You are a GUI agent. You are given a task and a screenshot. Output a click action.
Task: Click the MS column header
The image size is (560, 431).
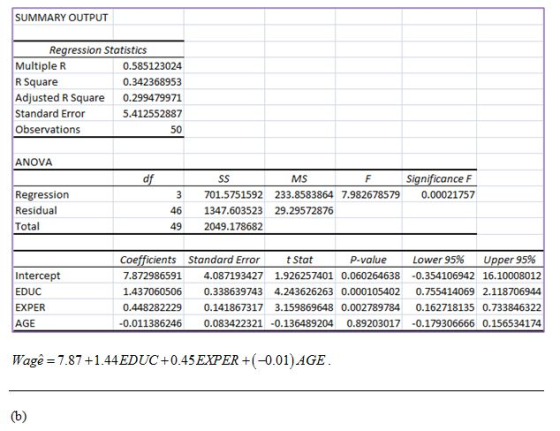(299, 179)
